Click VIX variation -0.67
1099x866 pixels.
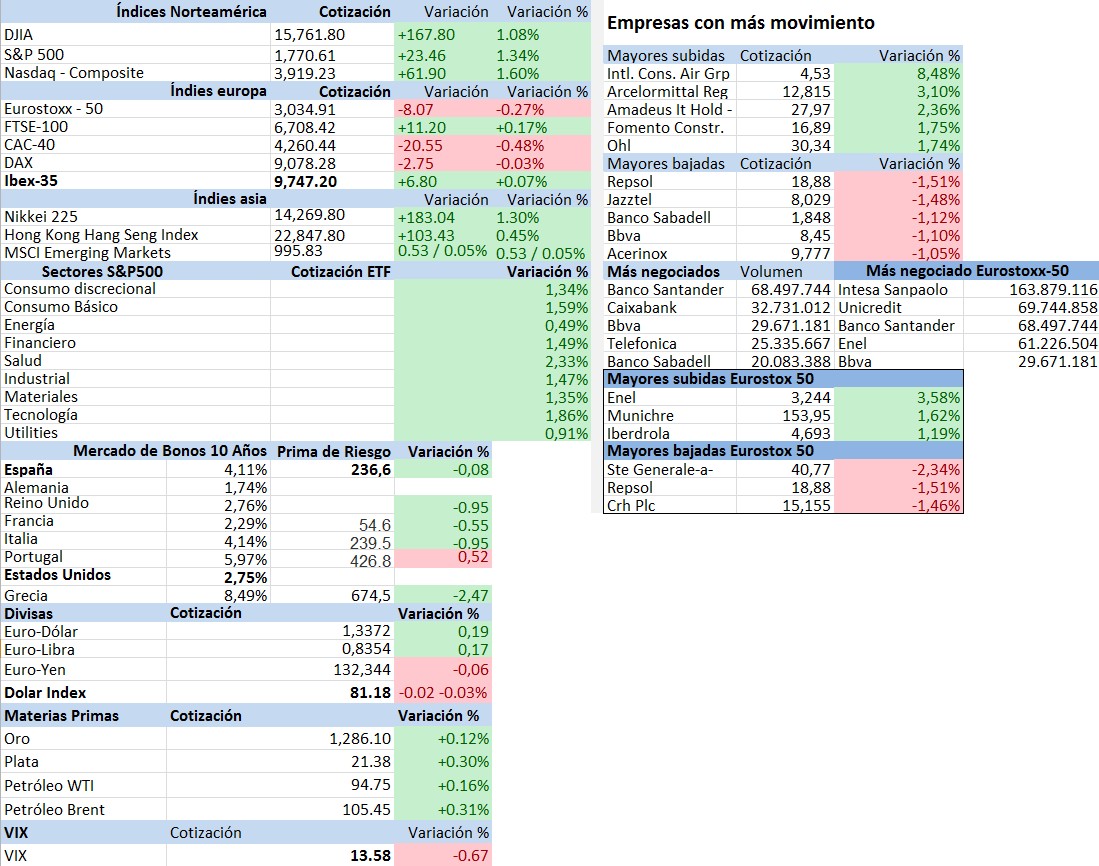pos(470,855)
